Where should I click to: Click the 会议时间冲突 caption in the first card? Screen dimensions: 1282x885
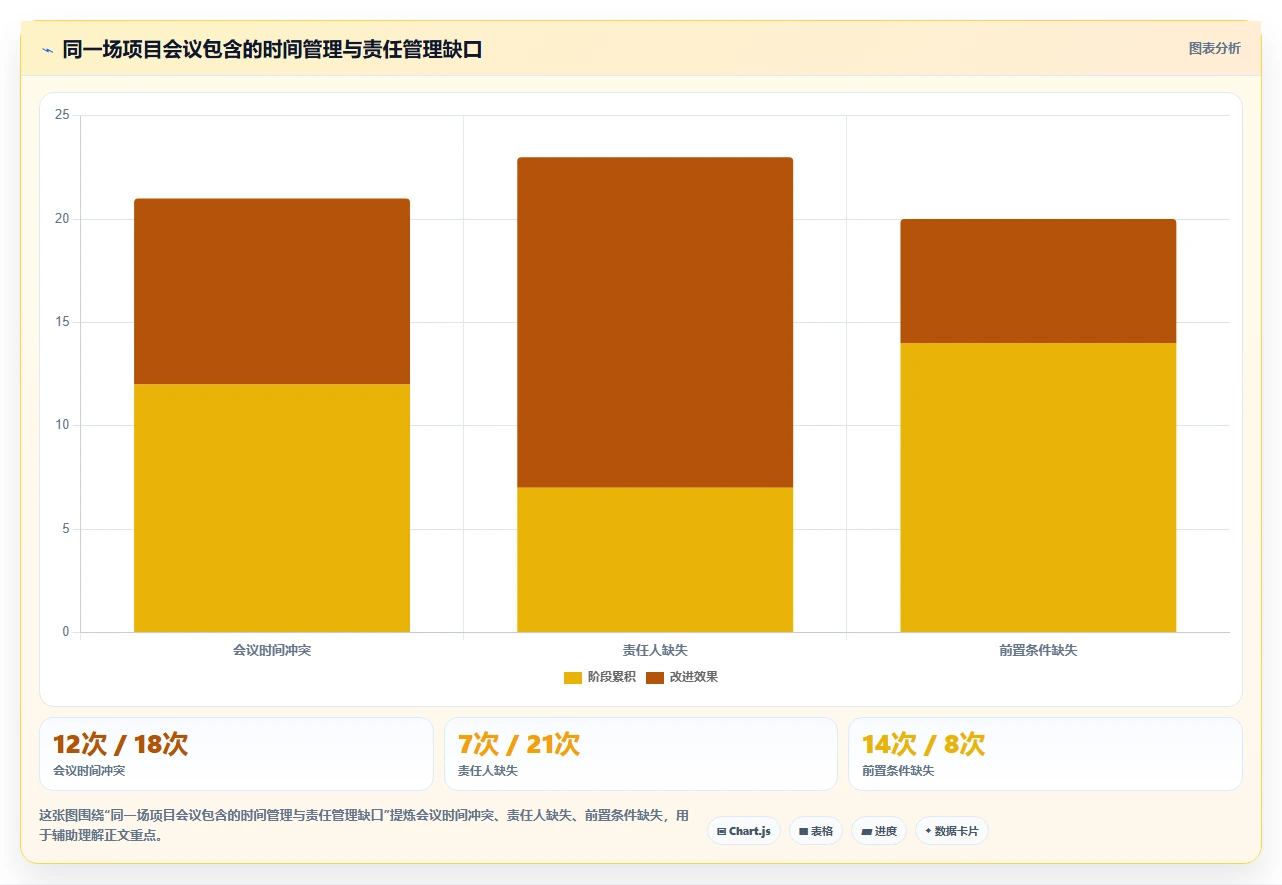(x=89, y=771)
